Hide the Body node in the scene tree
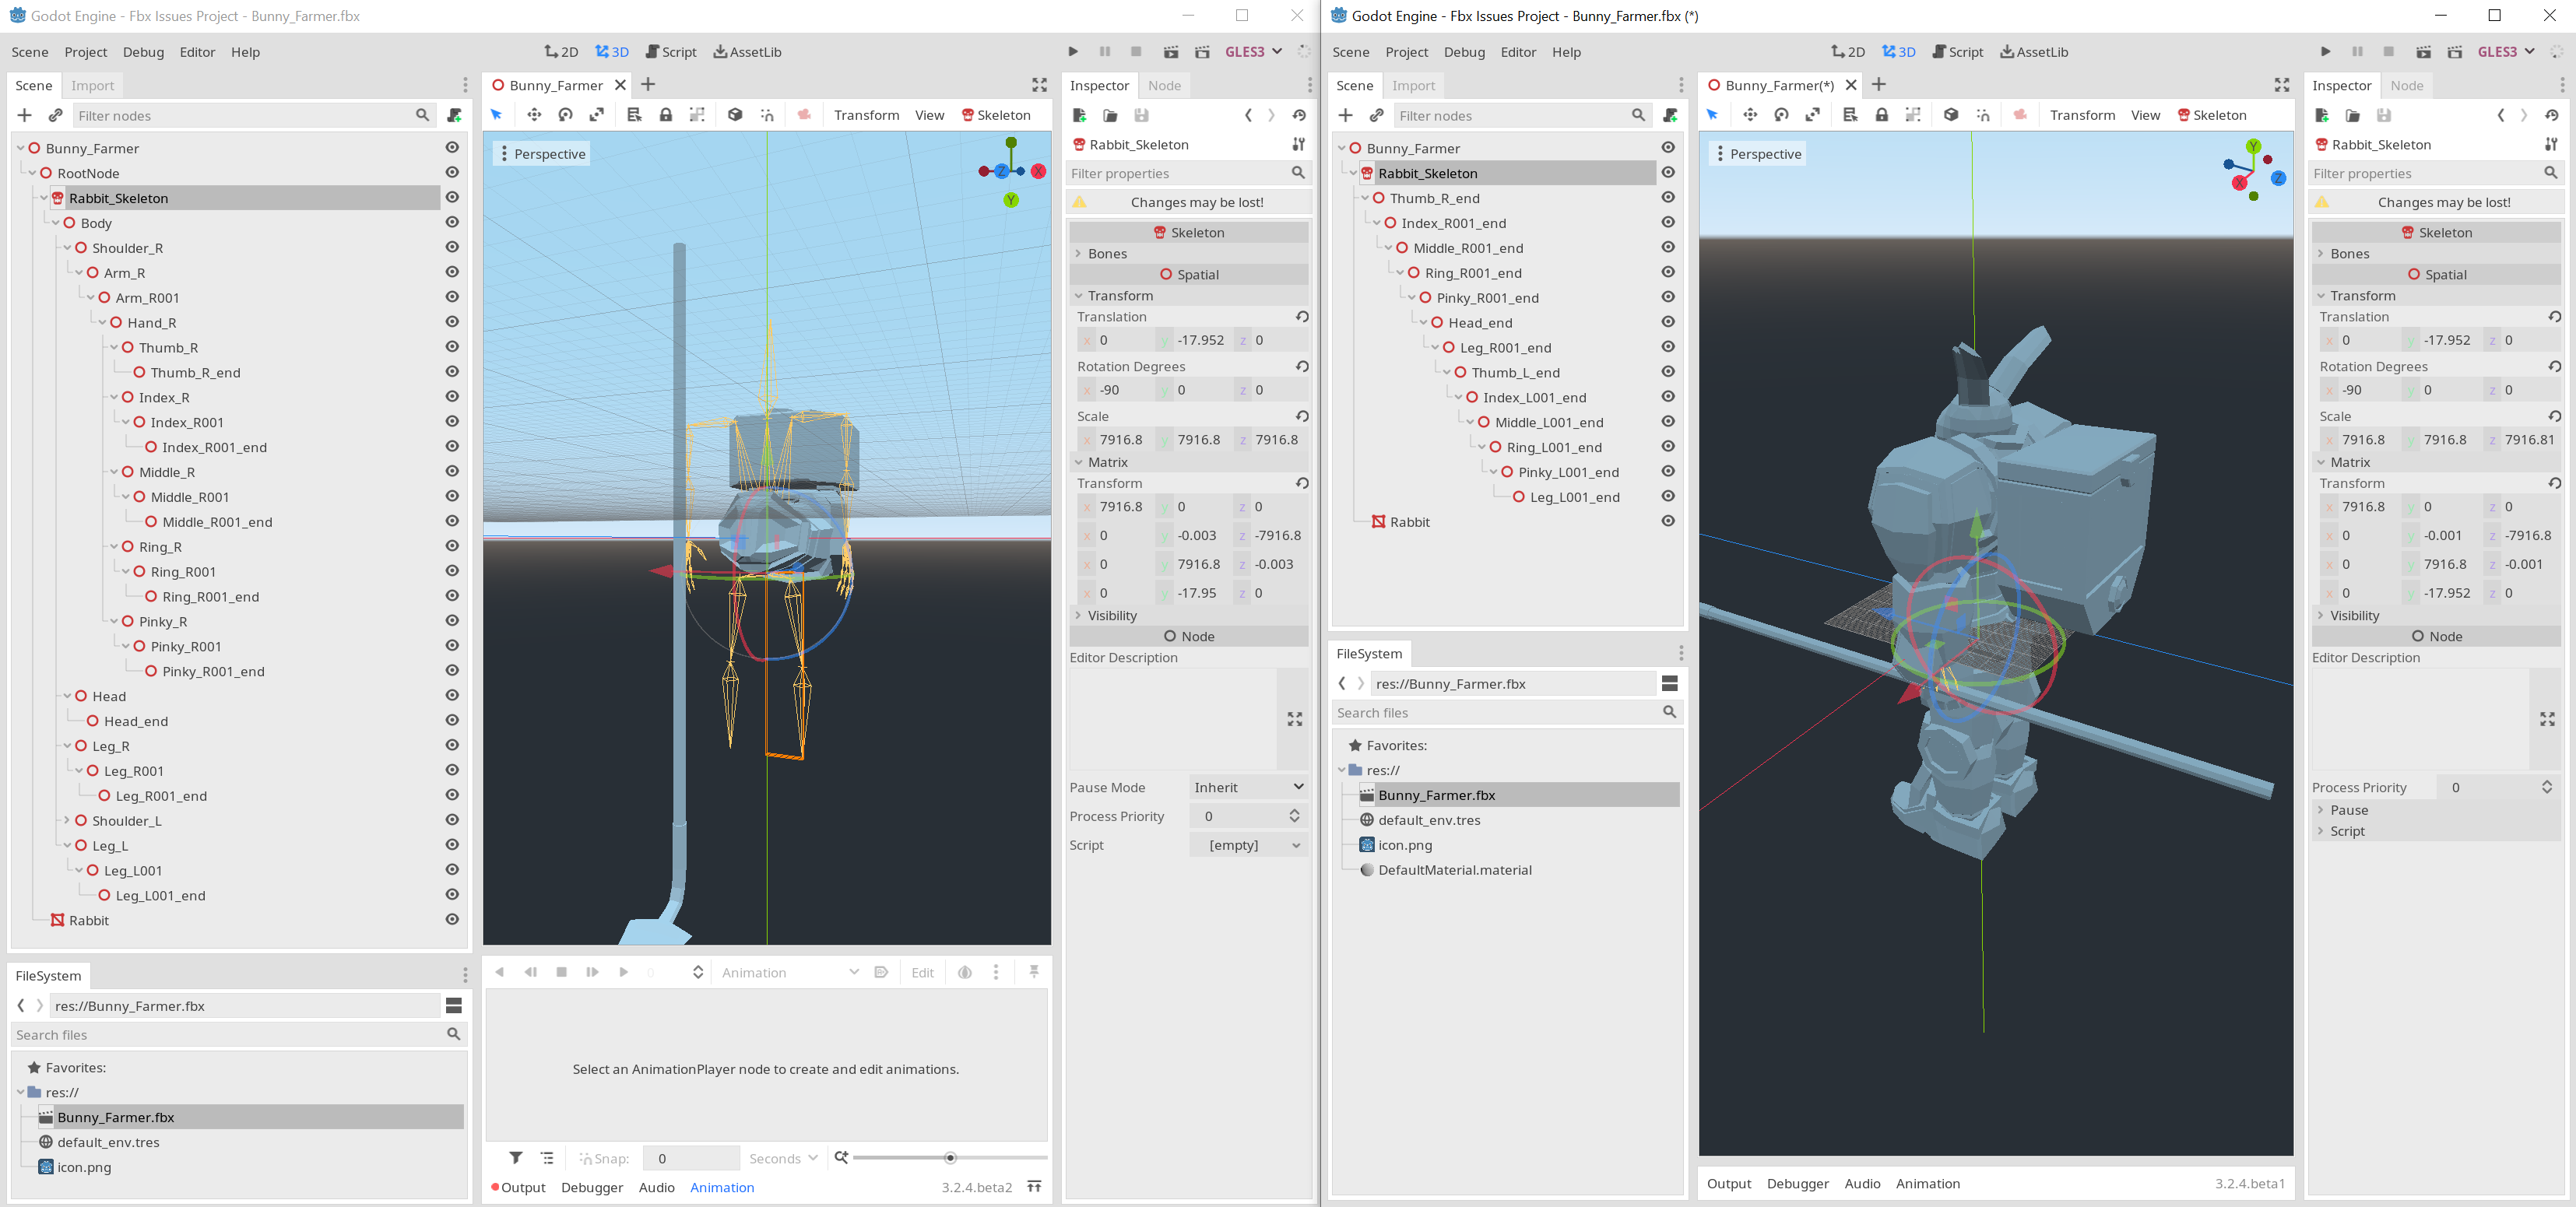 pyautogui.click(x=453, y=222)
